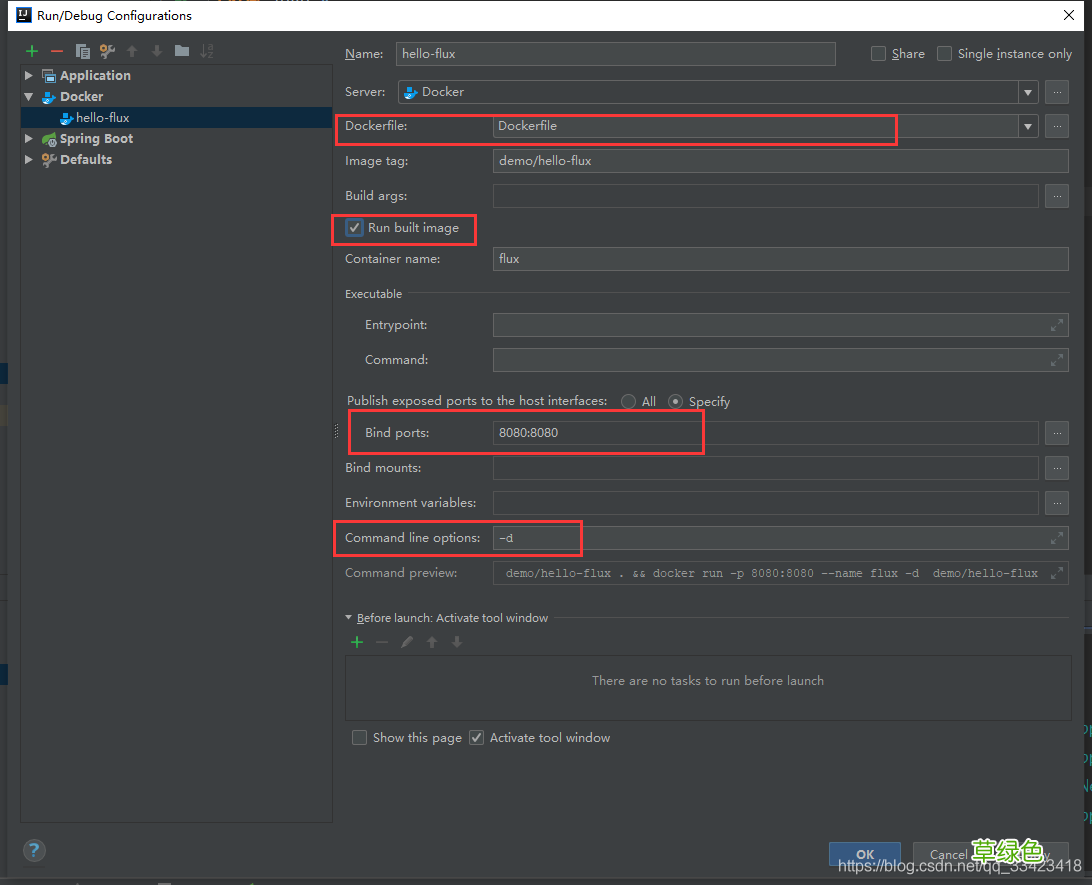
Task: Browse Docker servers with ellipsis button
Action: 1057,92
